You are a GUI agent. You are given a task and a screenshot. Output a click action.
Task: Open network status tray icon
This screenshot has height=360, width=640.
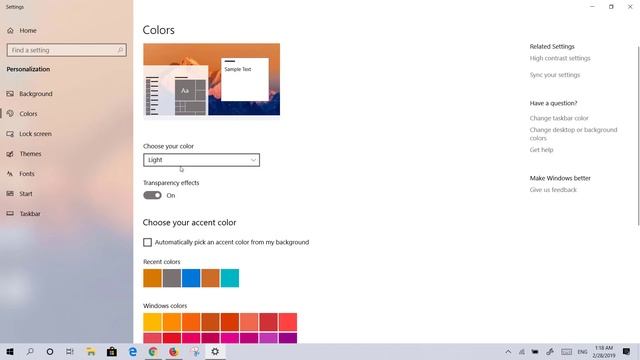pos(522,351)
